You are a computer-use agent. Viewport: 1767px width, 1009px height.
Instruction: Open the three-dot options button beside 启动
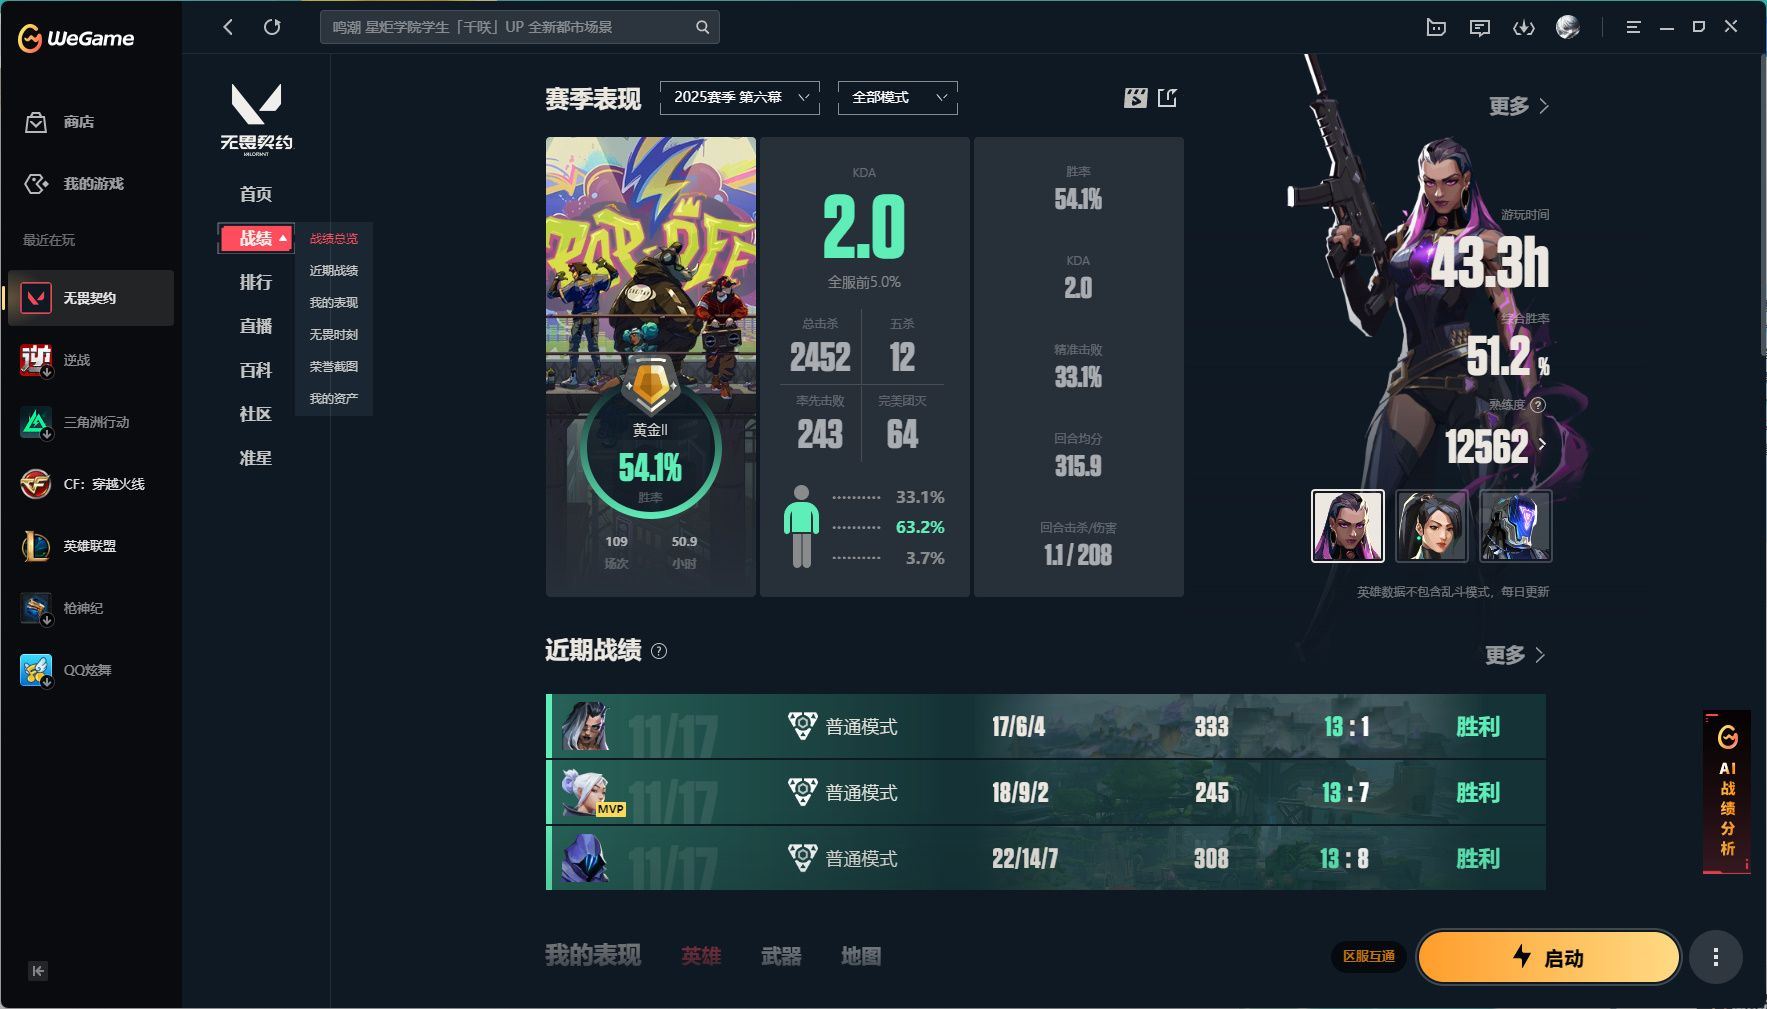[x=1715, y=957]
